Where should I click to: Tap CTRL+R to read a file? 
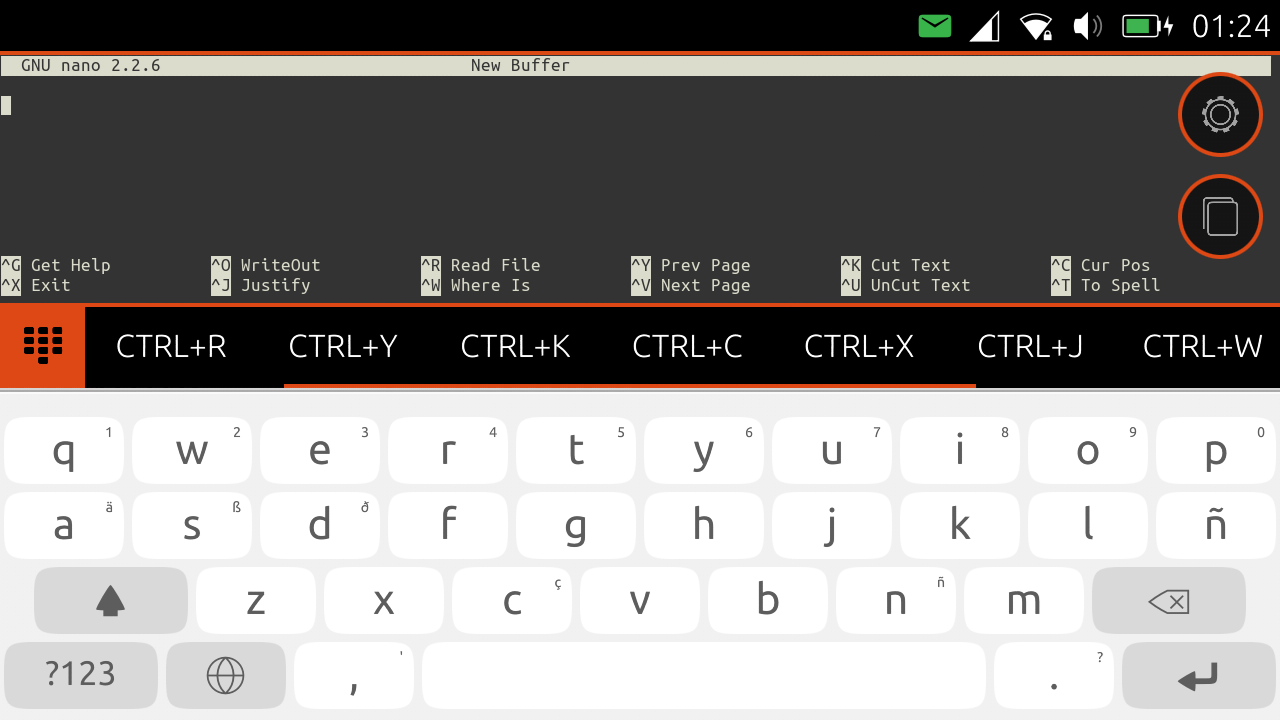(x=171, y=347)
